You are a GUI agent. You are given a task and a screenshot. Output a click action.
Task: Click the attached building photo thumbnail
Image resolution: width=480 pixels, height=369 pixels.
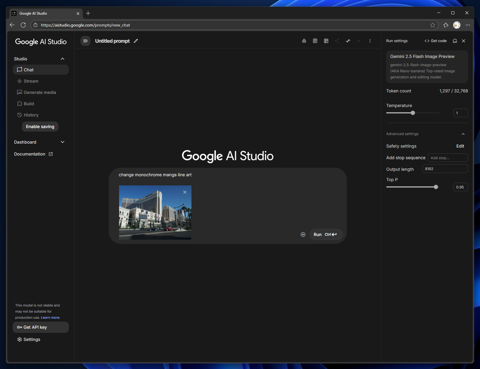click(155, 212)
